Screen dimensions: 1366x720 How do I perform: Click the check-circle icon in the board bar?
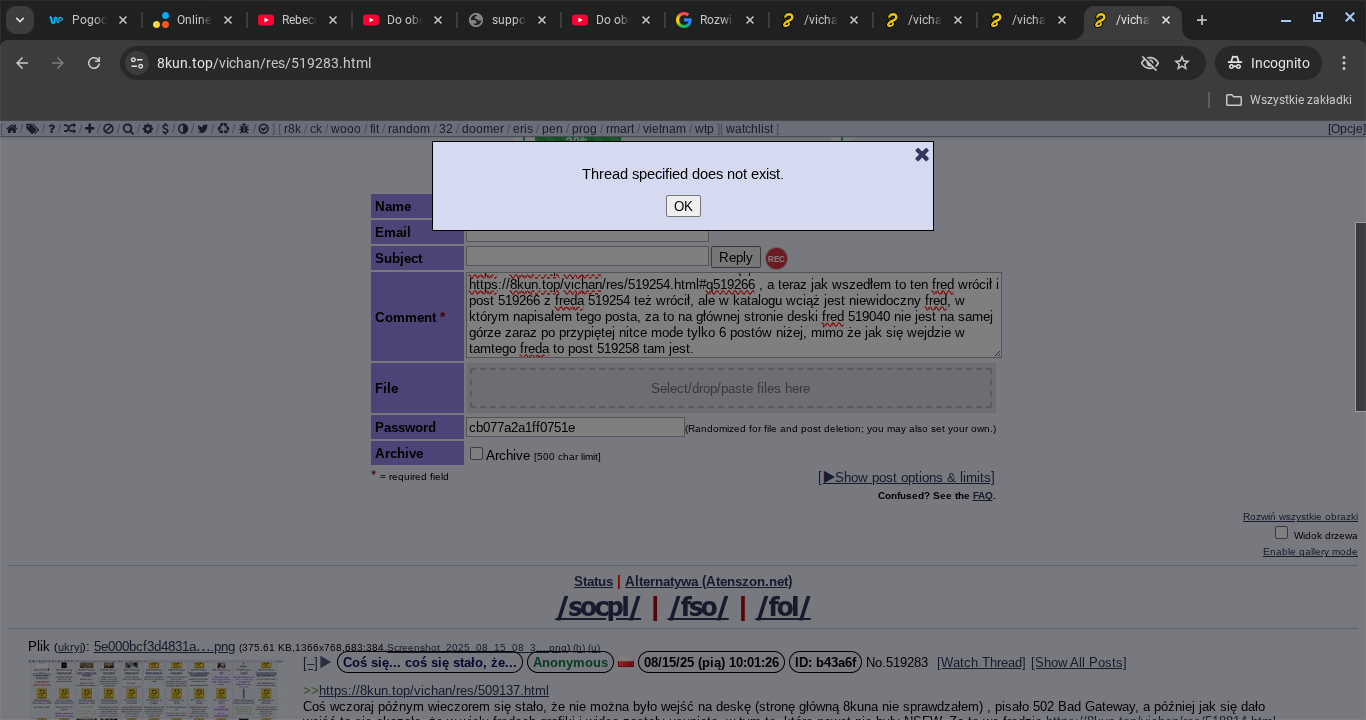264,129
